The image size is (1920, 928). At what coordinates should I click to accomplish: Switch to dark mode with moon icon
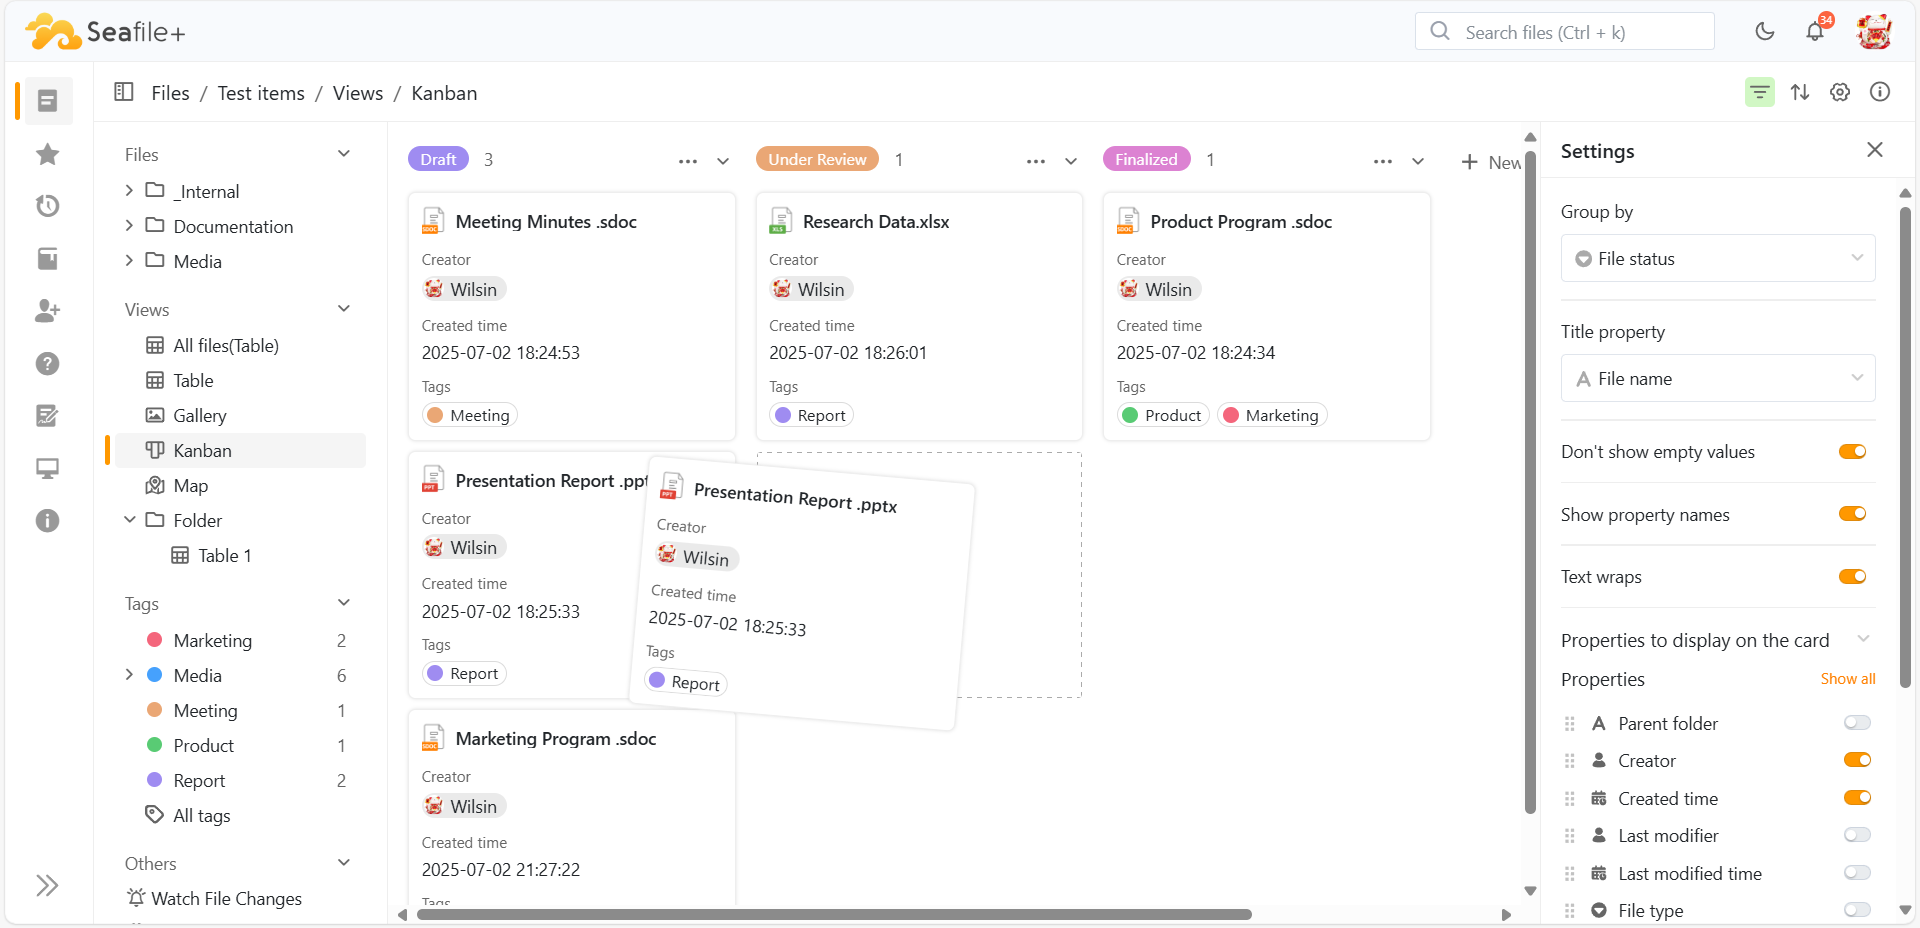click(1765, 32)
